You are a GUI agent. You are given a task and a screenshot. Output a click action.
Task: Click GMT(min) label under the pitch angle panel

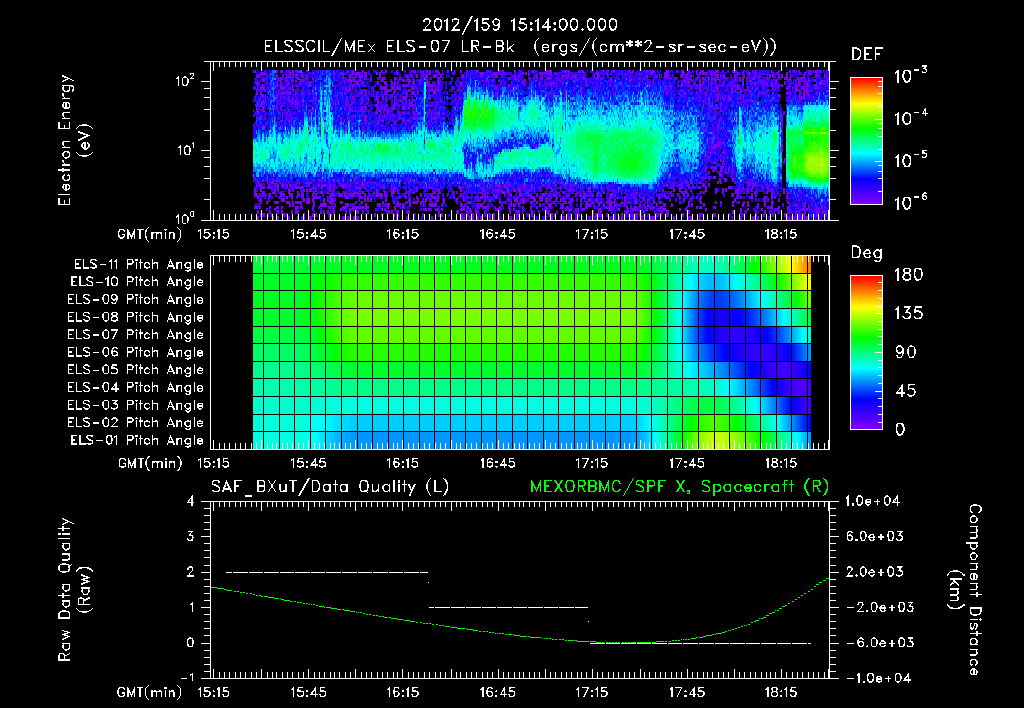coord(150,463)
